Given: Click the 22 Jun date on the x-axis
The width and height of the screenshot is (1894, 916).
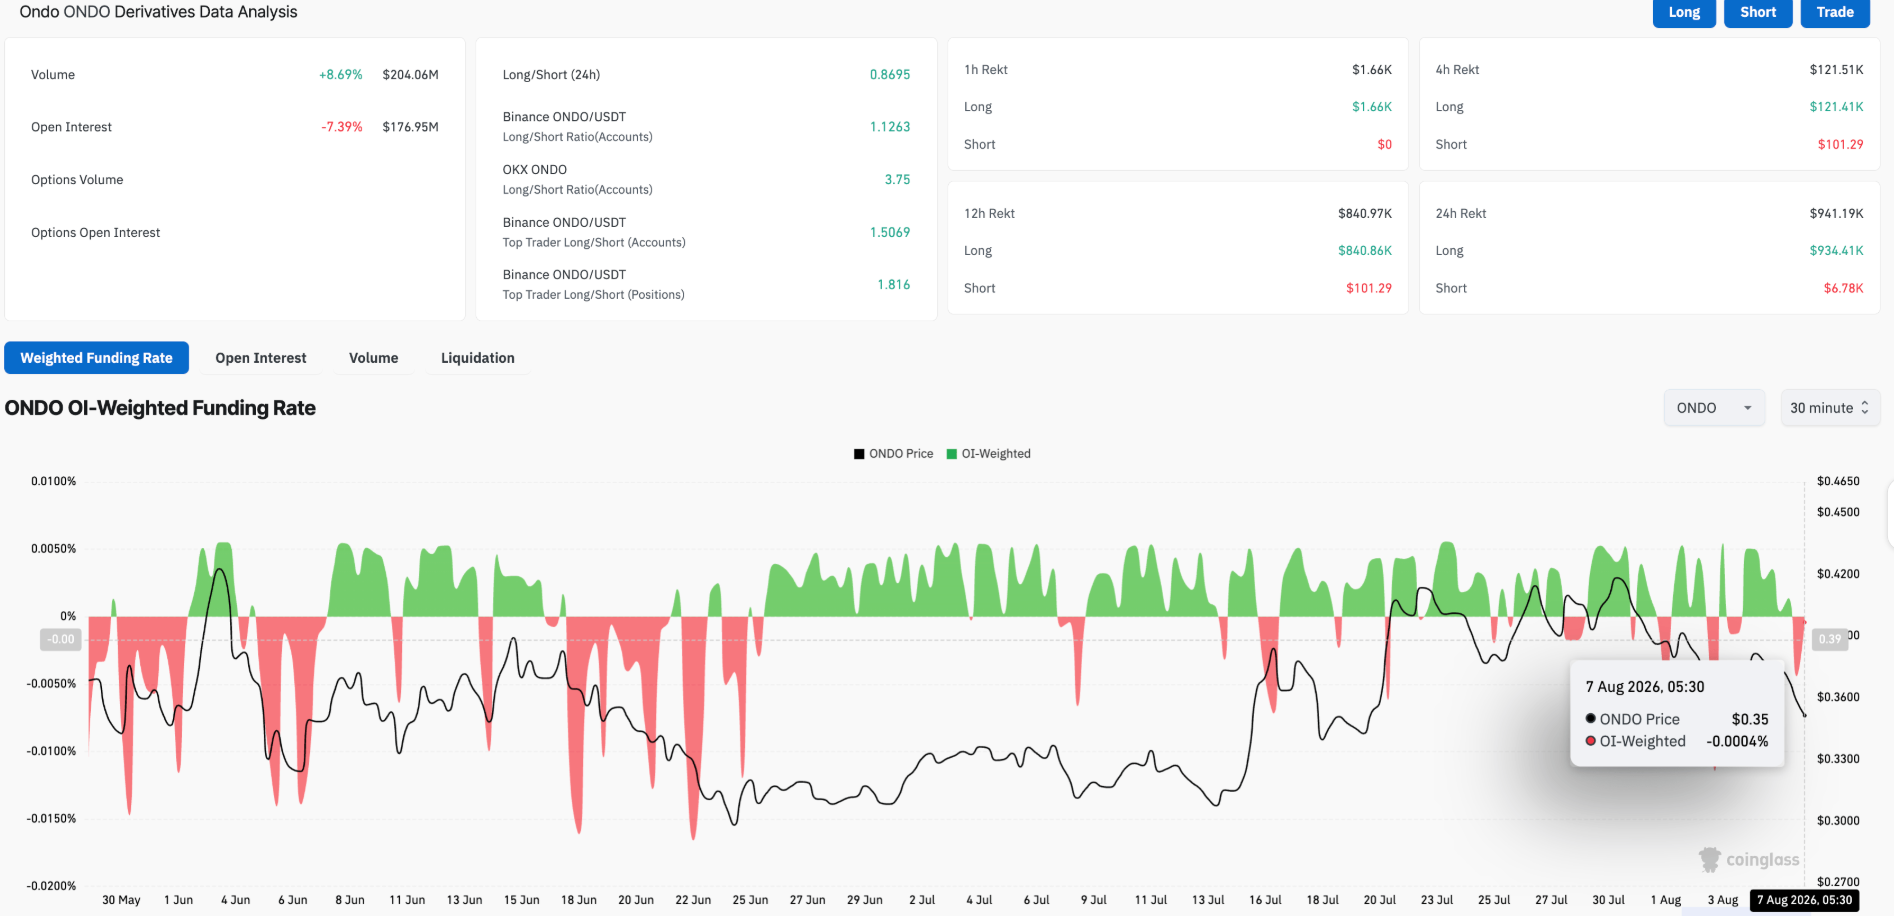Looking at the screenshot, I should (x=693, y=900).
